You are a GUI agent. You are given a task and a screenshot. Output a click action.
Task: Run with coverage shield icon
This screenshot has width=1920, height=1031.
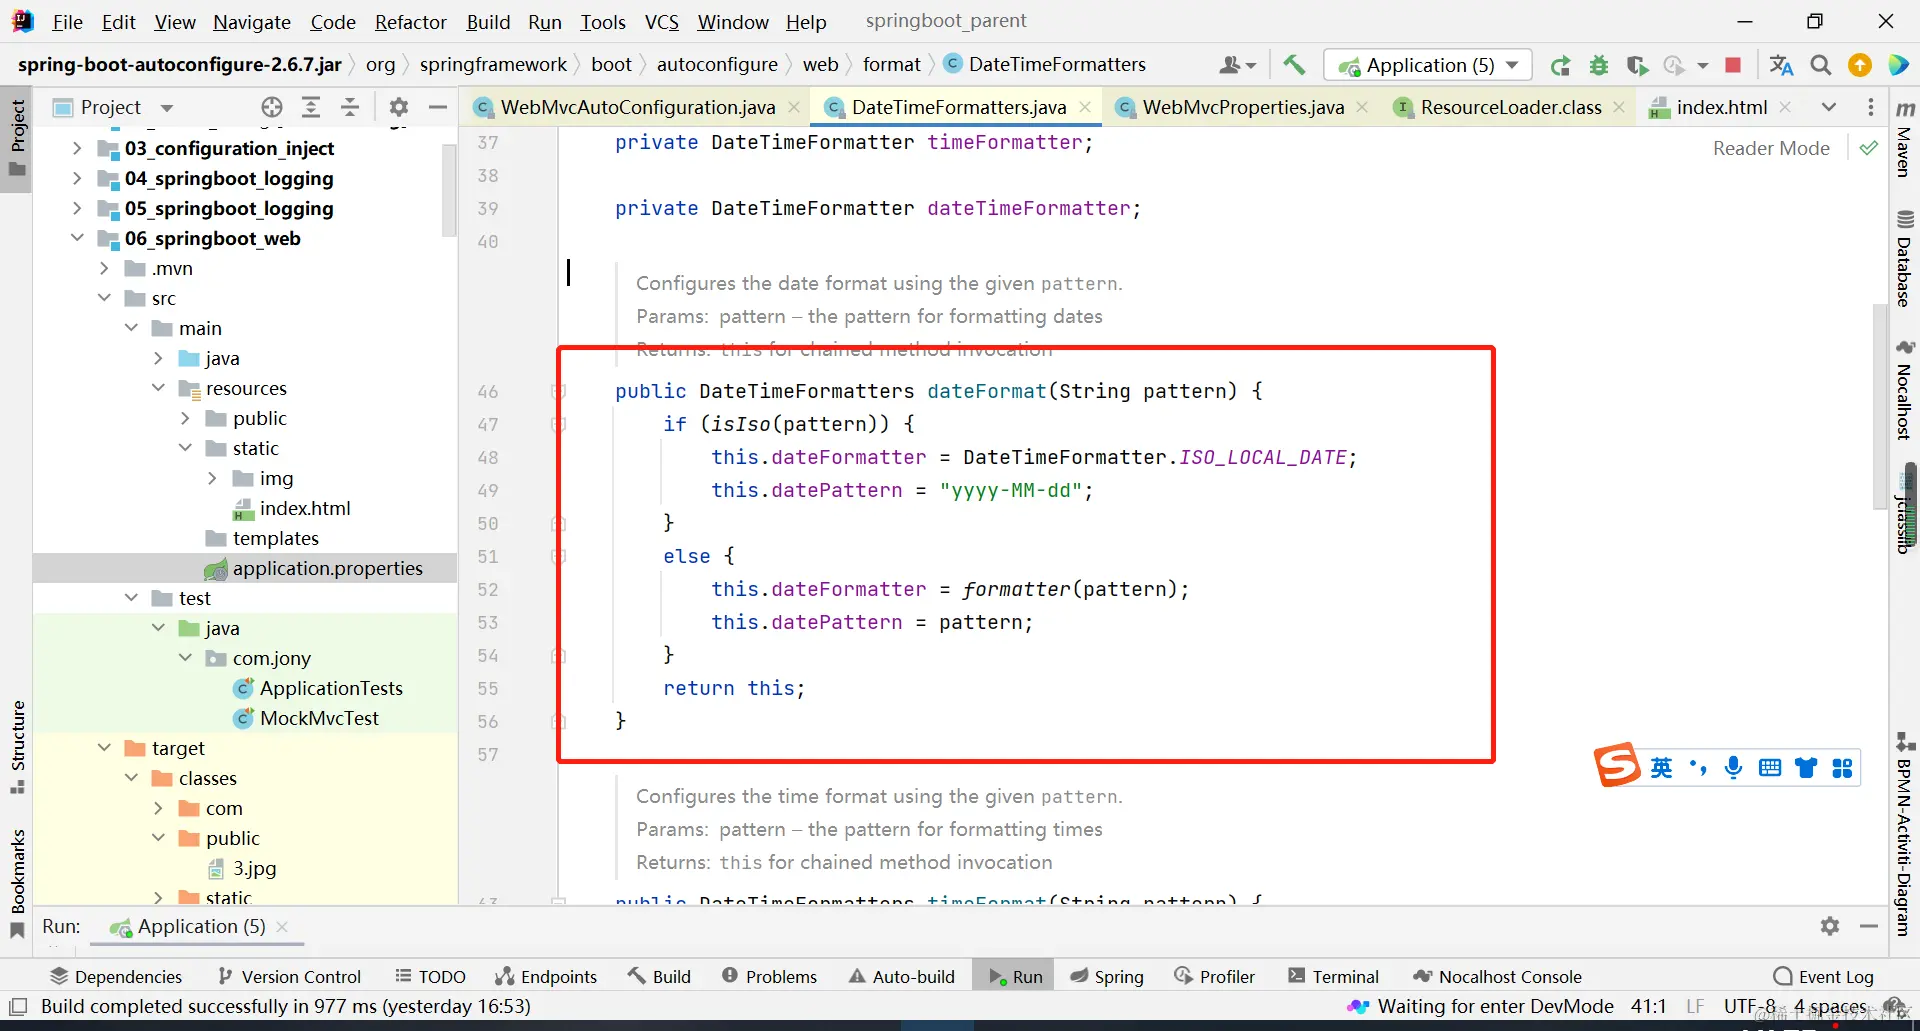pyautogui.click(x=1637, y=66)
